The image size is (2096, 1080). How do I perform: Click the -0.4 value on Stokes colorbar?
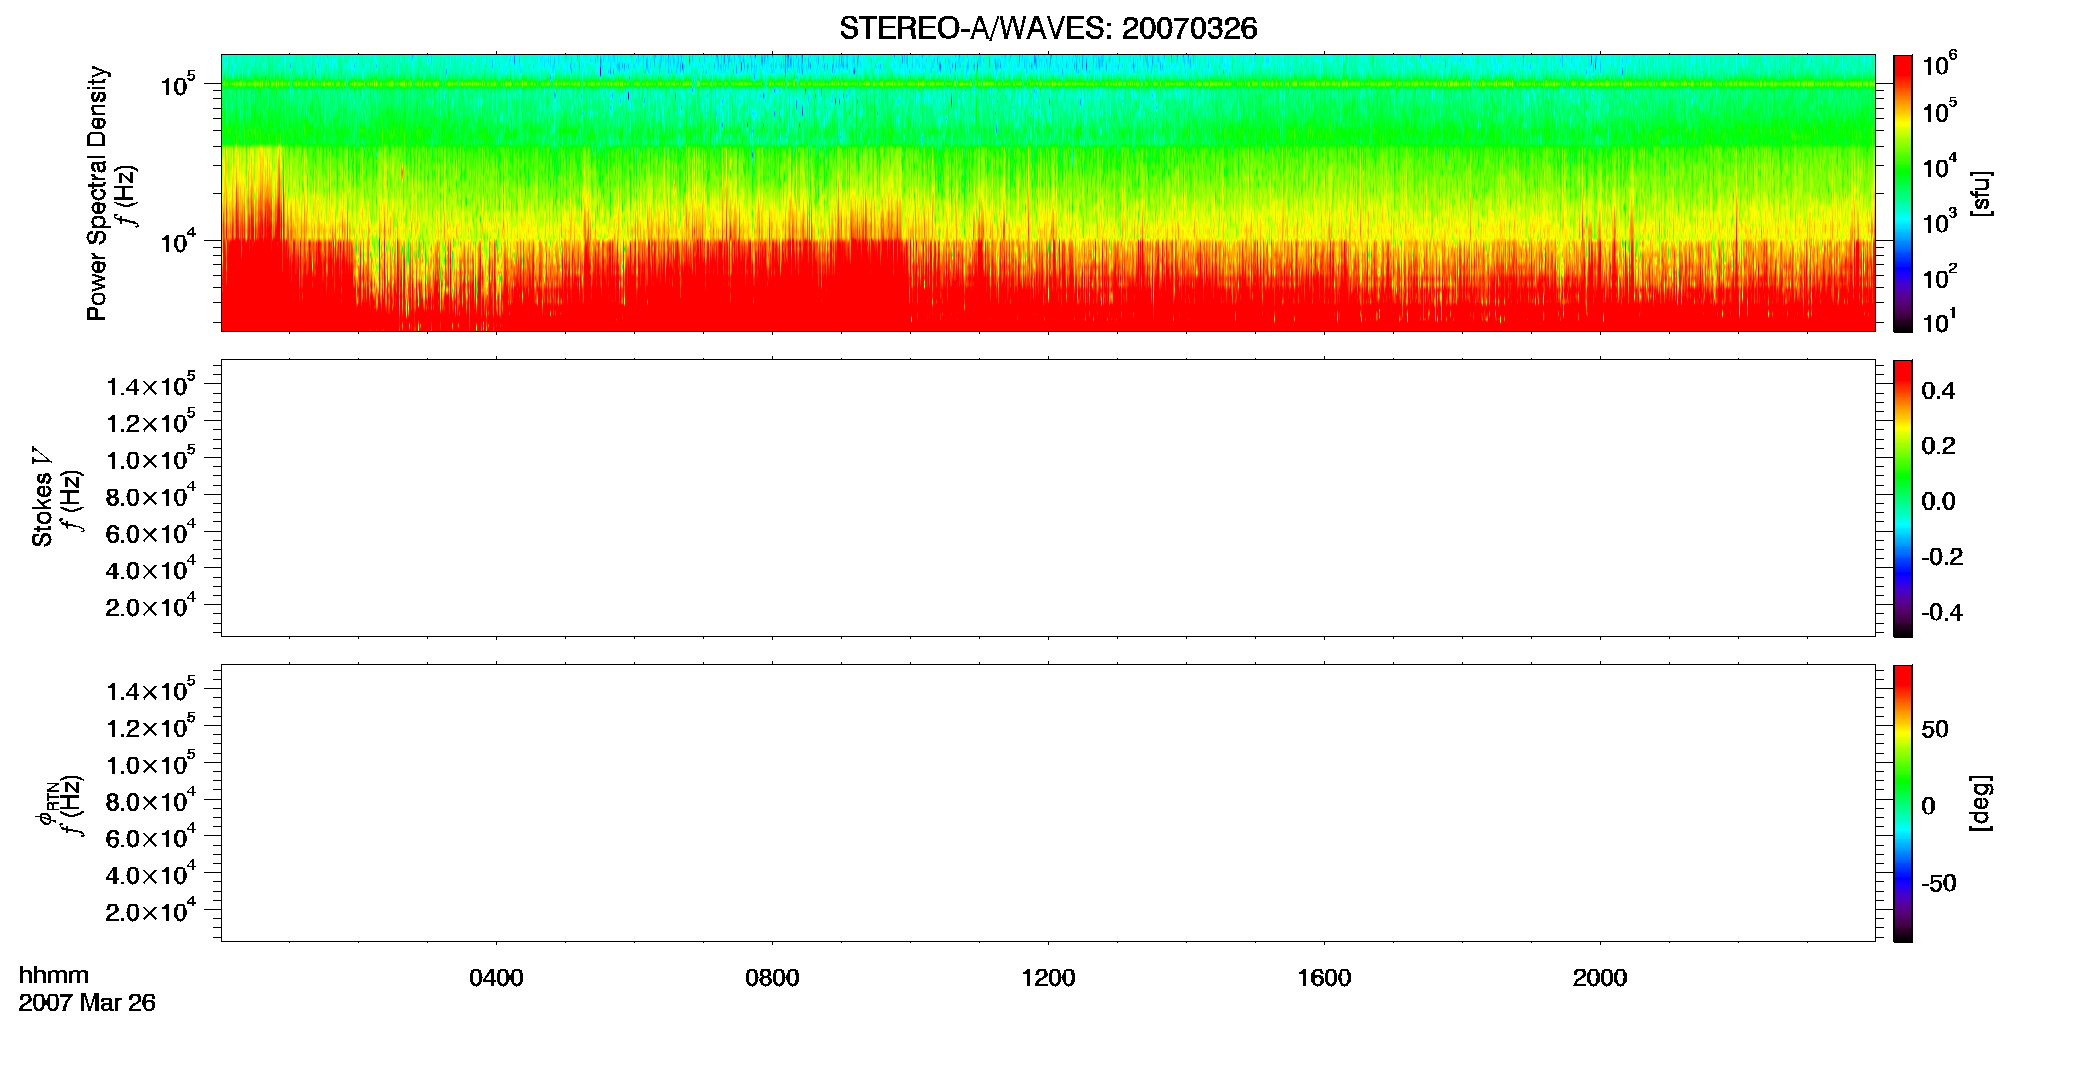[1942, 613]
